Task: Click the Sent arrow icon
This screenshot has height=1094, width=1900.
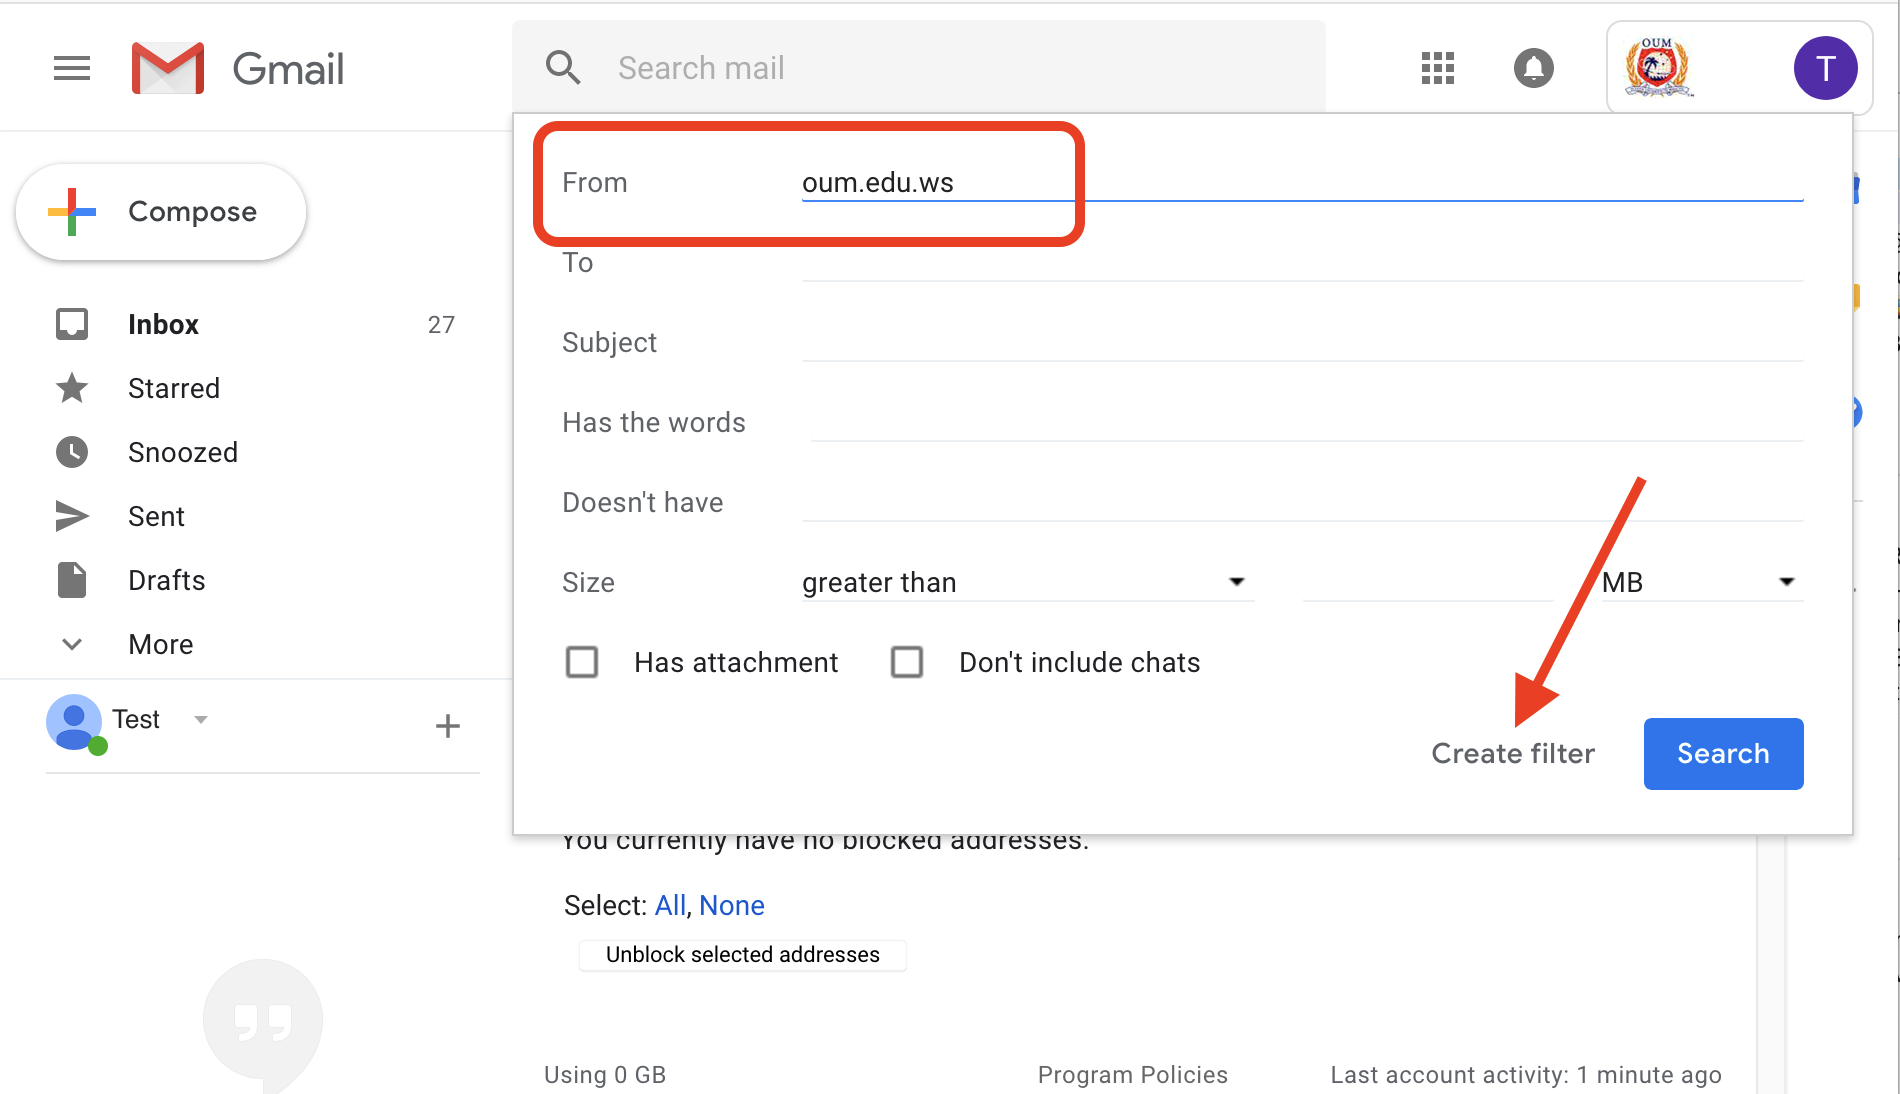Action: (x=72, y=516)
